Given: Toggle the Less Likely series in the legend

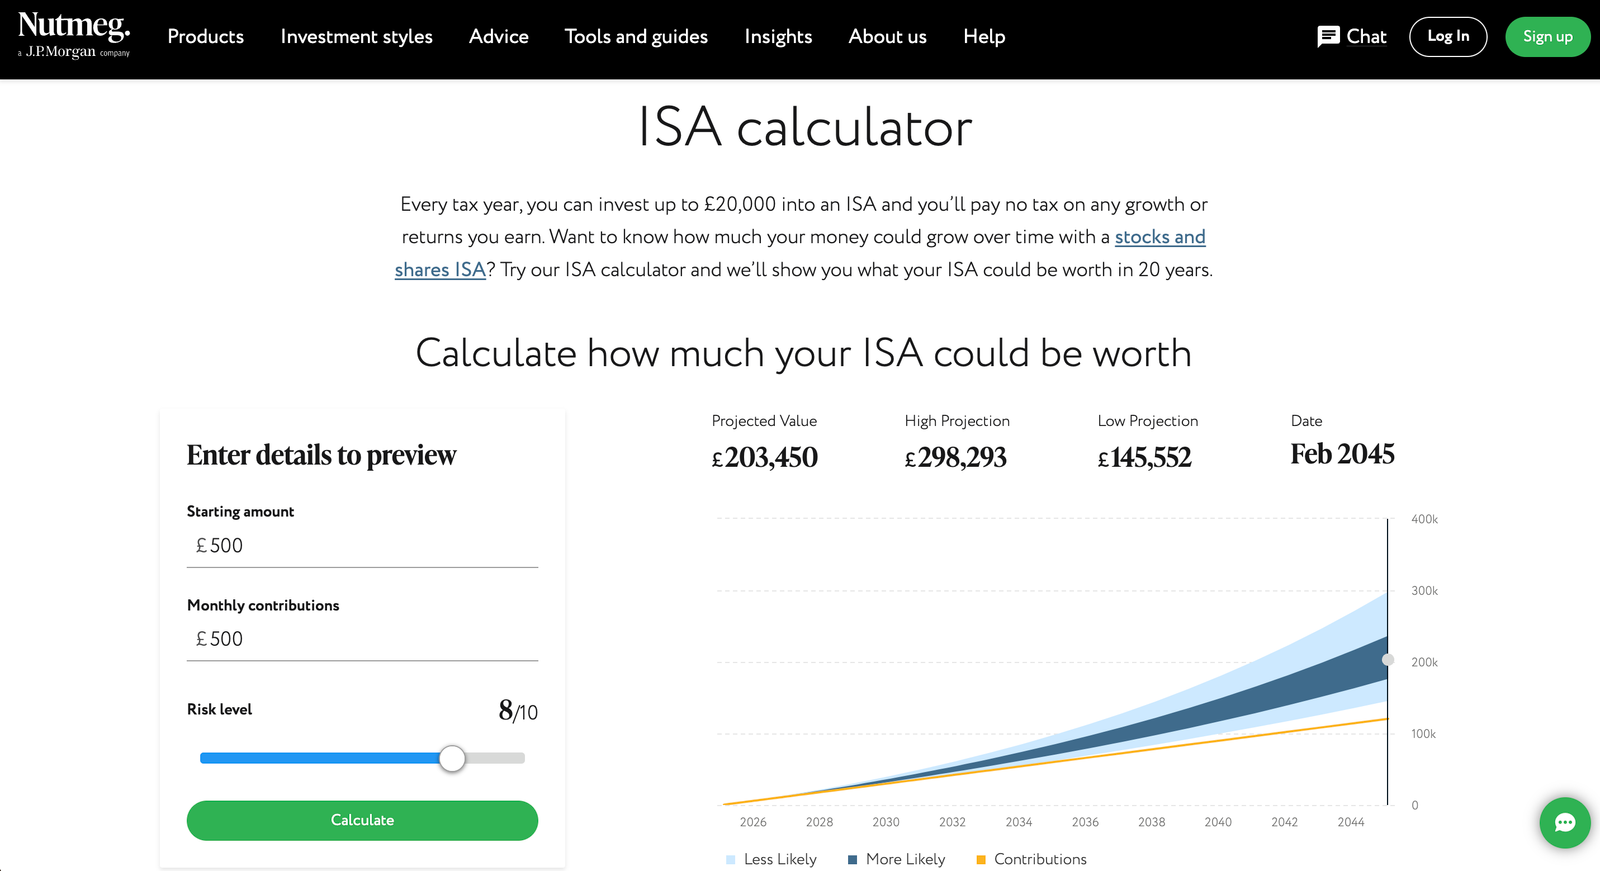Looking at the screenshot, I should [x=733, y=859].
